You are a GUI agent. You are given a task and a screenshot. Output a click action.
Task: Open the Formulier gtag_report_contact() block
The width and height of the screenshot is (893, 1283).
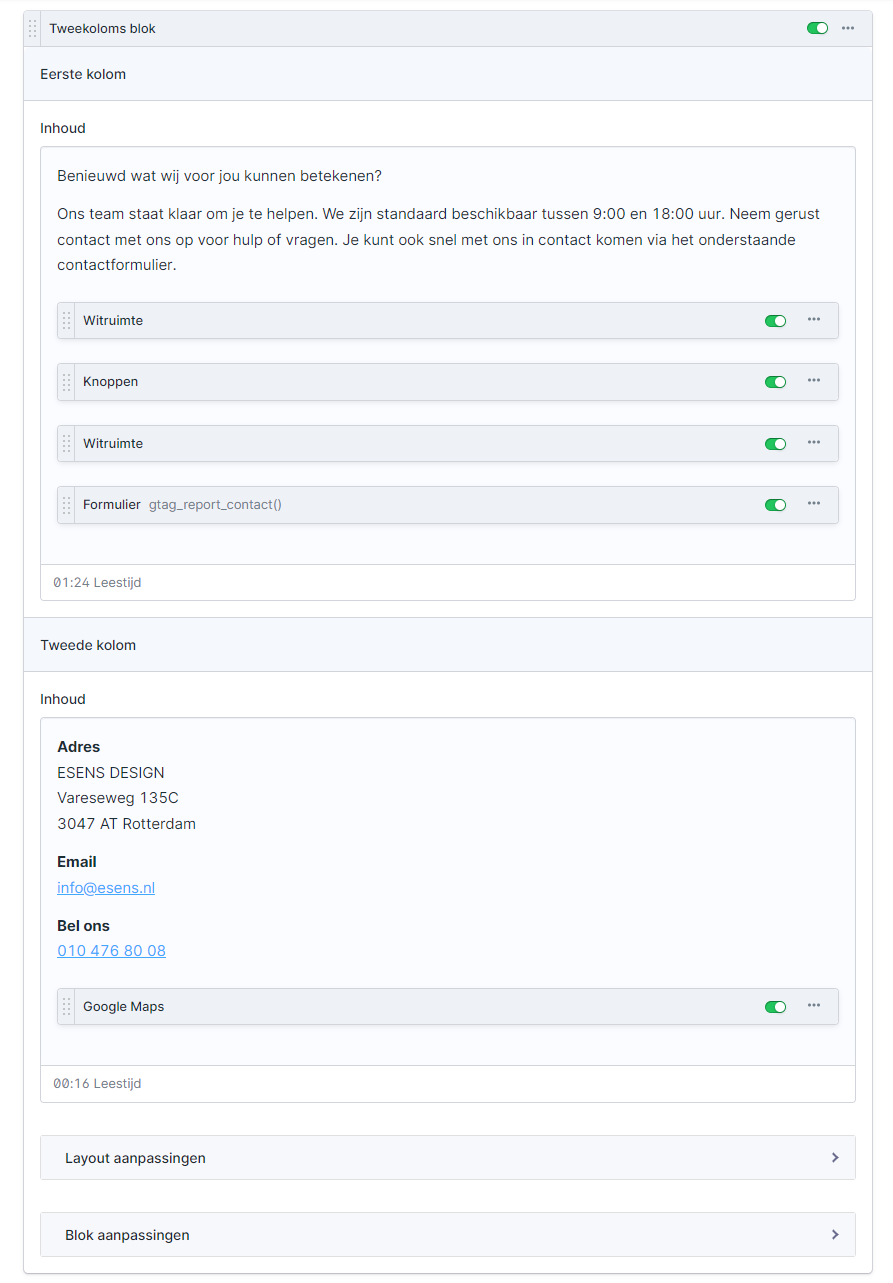click(x=400, y=505)
